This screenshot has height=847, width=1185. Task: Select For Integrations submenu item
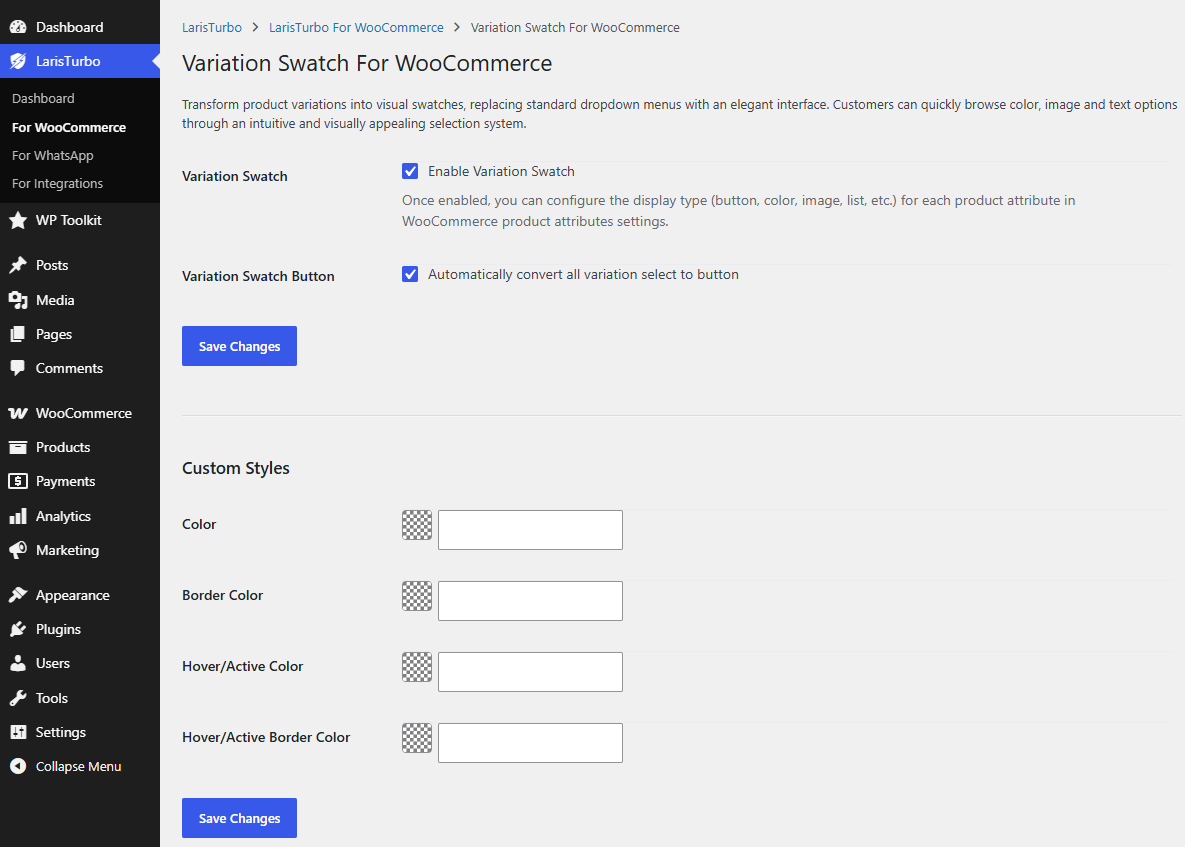(57, 184)
